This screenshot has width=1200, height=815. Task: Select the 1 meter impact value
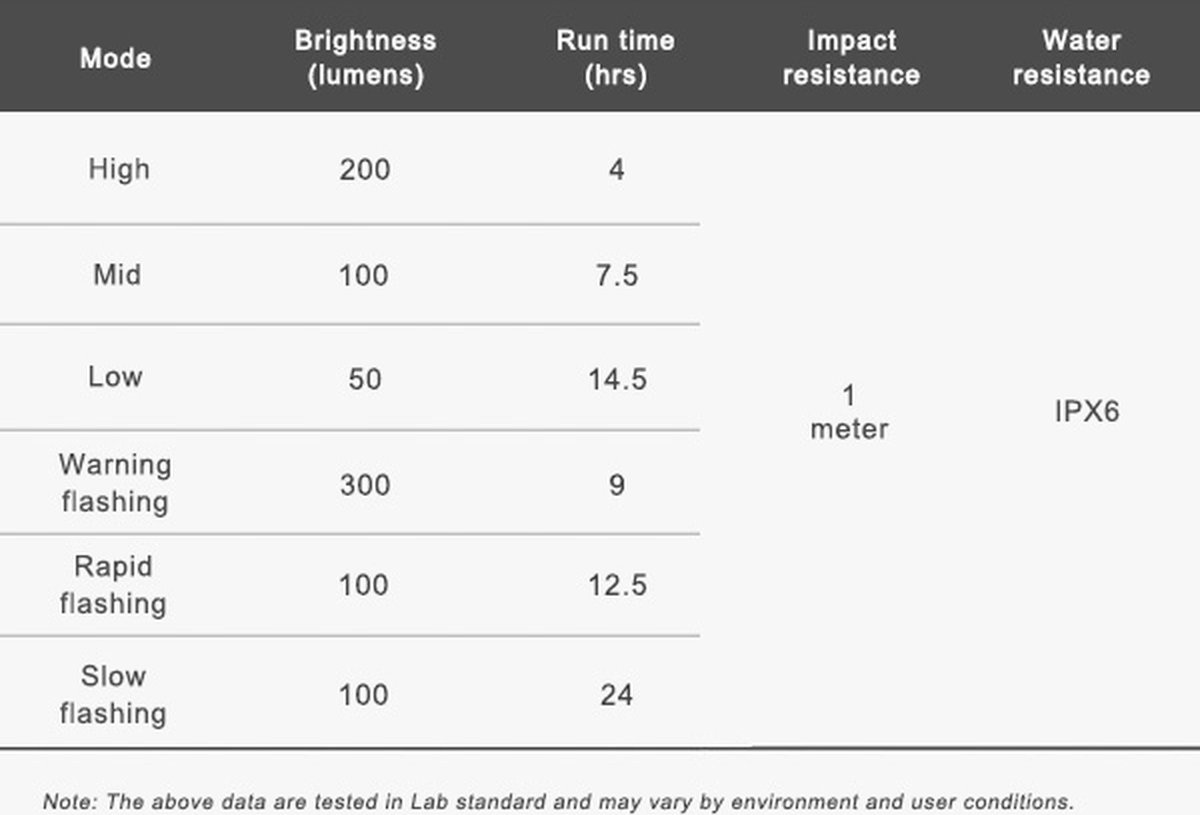click(849, 412)
